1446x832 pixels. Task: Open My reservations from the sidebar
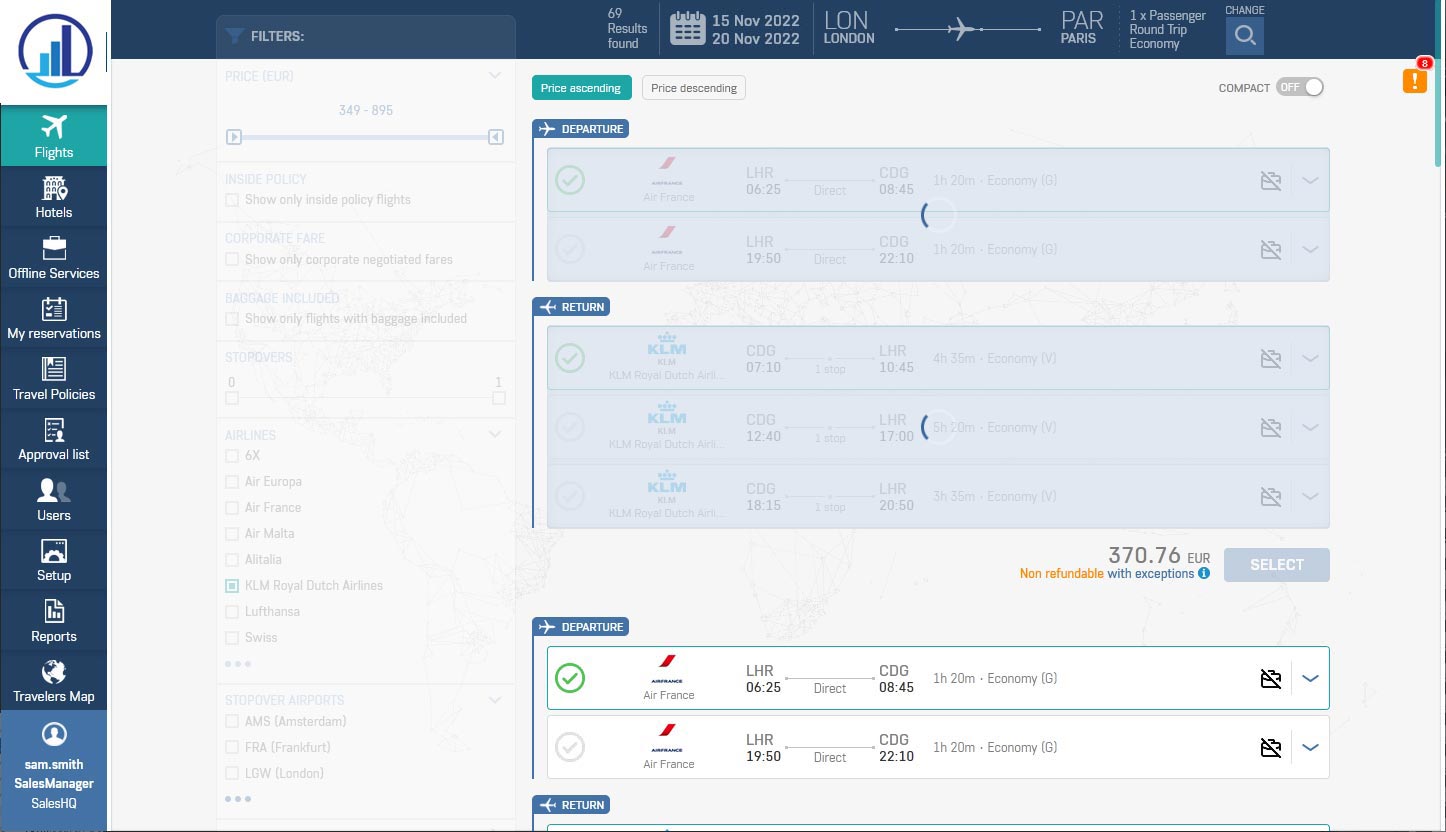[54, 319]
